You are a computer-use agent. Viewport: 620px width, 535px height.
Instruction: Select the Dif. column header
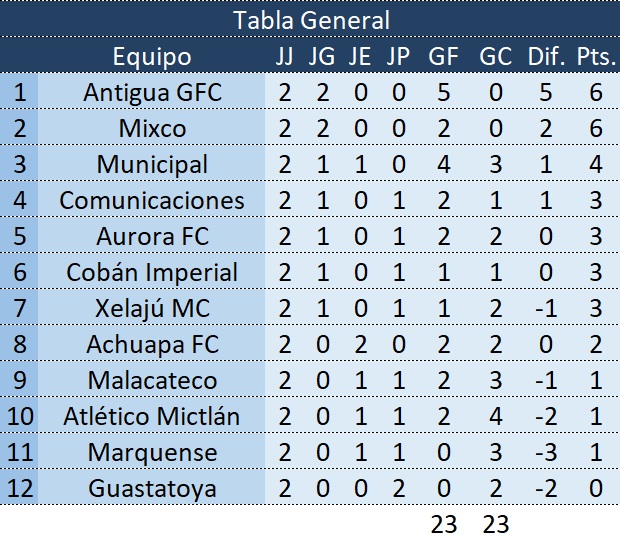point(547,56)
